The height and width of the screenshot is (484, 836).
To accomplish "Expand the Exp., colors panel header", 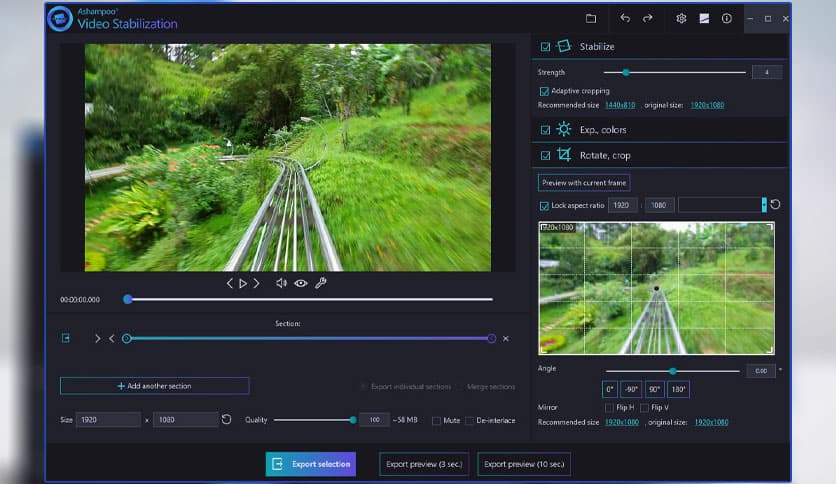I will tap(660, 130).
